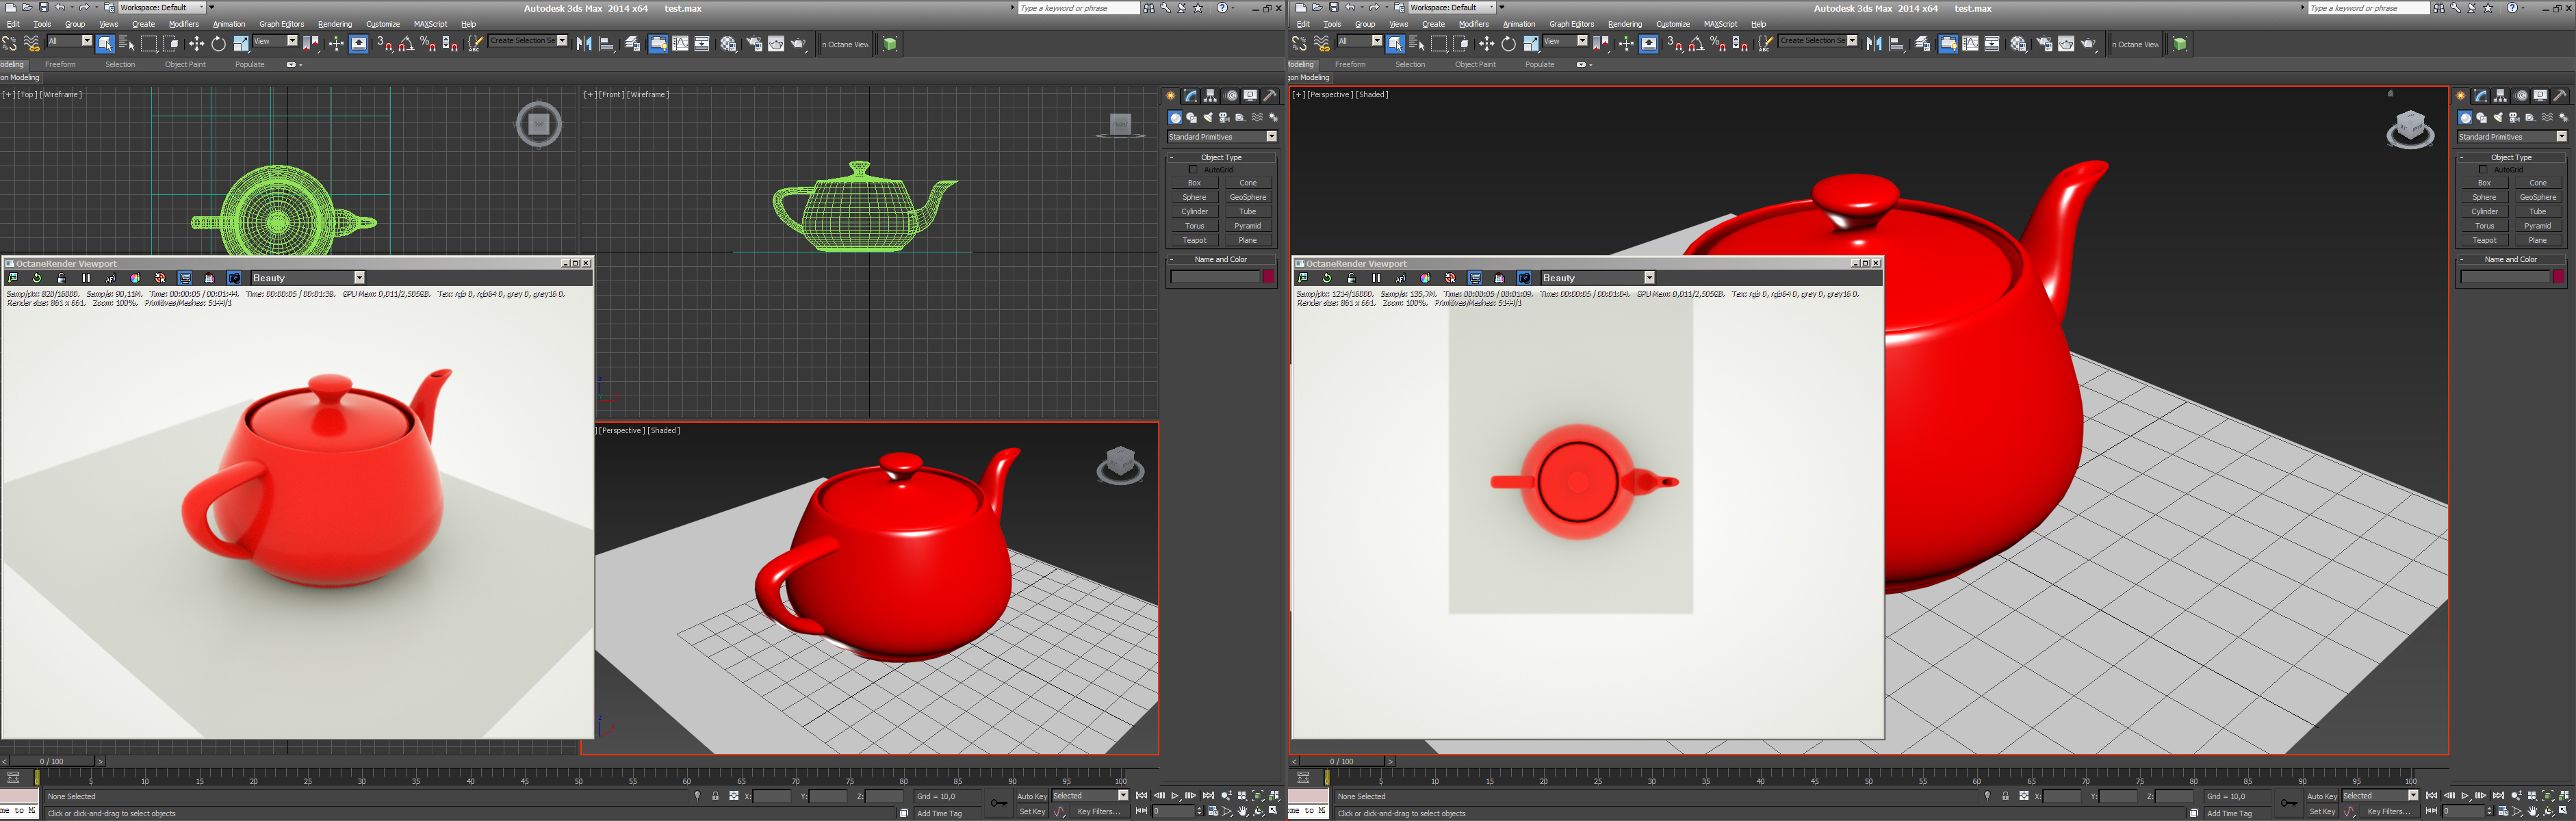Open Beauty pass dropdown in right Octane viewport
Image resolution: width=2576 pixels, height=821 pixels.
coord(1649,278)
